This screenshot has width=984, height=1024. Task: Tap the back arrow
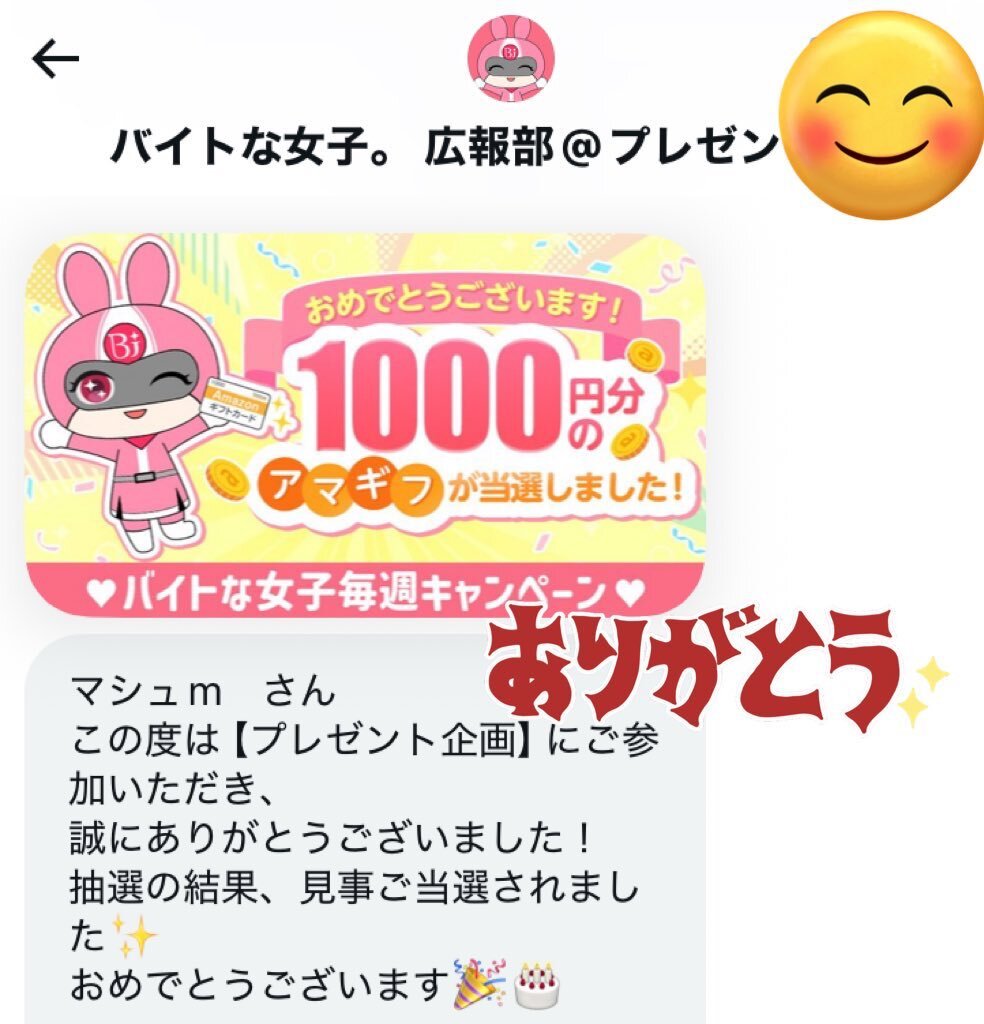[x=56, y=58]
